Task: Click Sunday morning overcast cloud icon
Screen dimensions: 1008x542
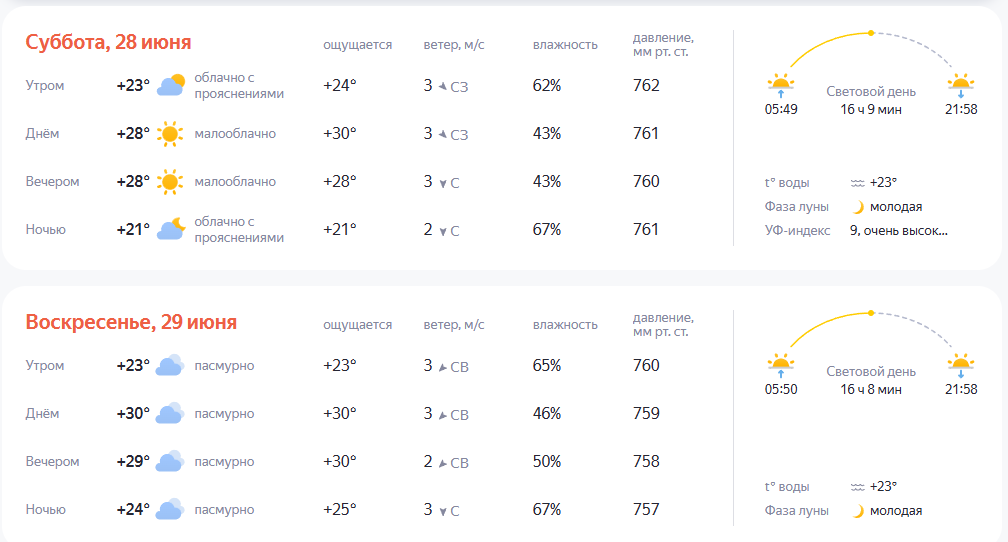Action: (x=170, y=365)
